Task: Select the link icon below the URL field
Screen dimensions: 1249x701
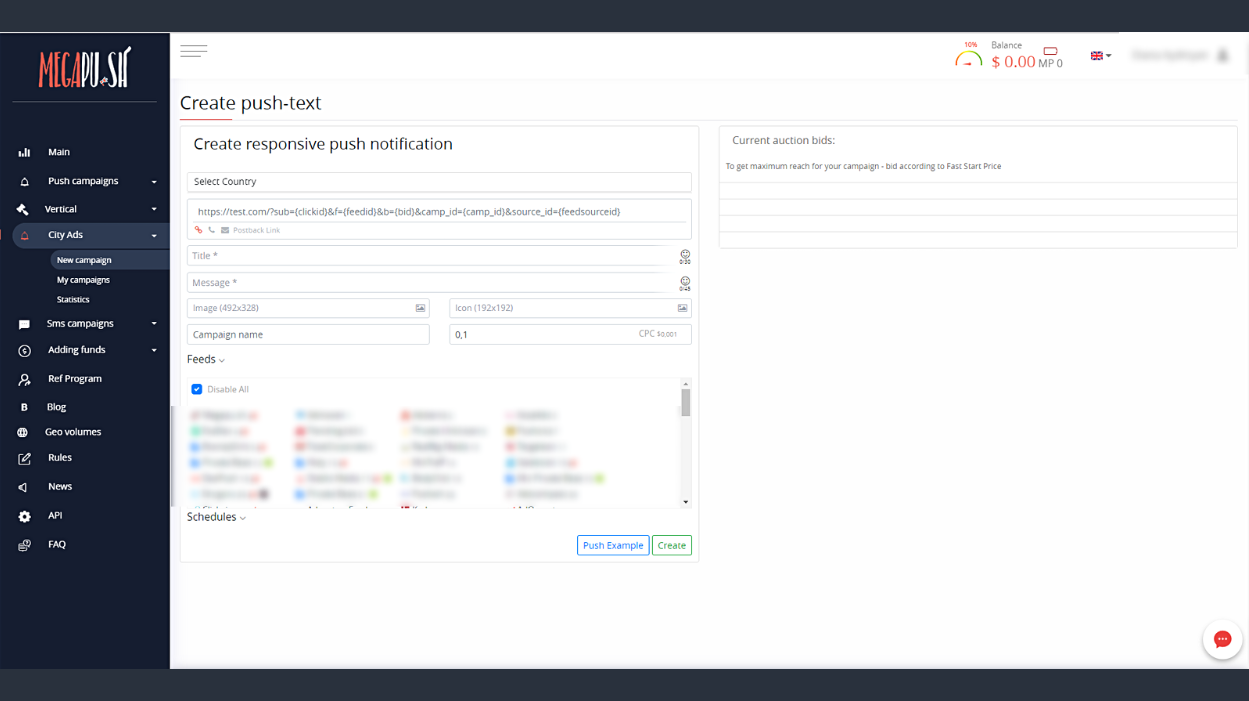Action: coord(198,230)
